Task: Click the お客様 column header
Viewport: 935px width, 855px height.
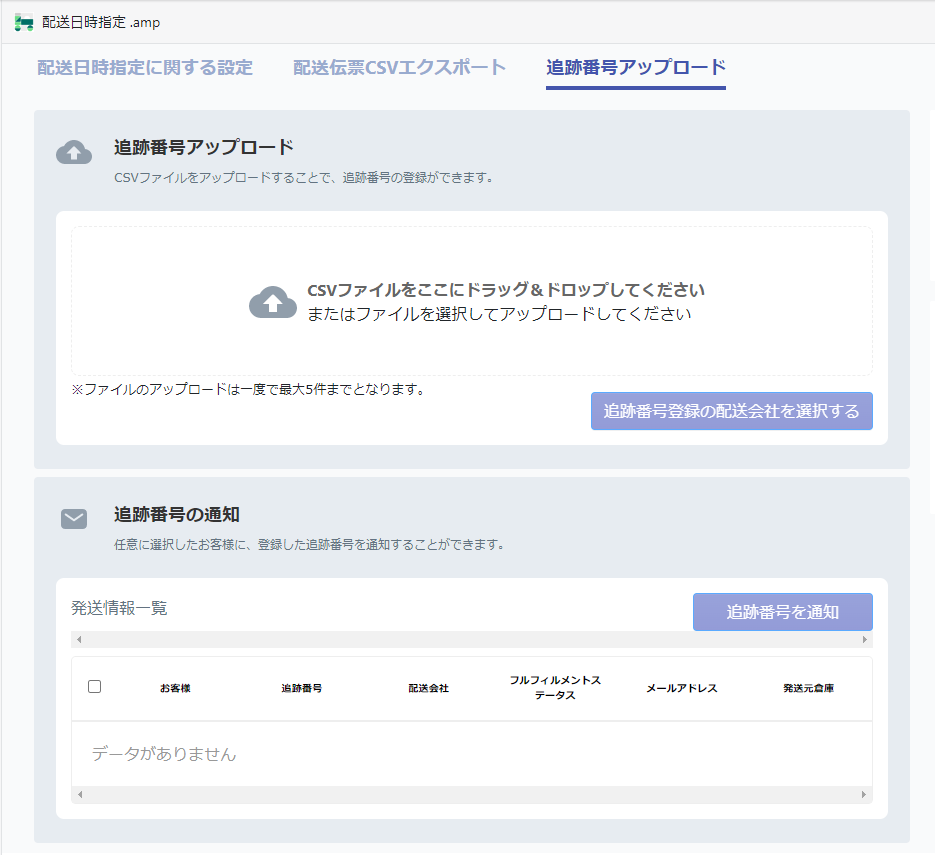Action: coord(175,688)
